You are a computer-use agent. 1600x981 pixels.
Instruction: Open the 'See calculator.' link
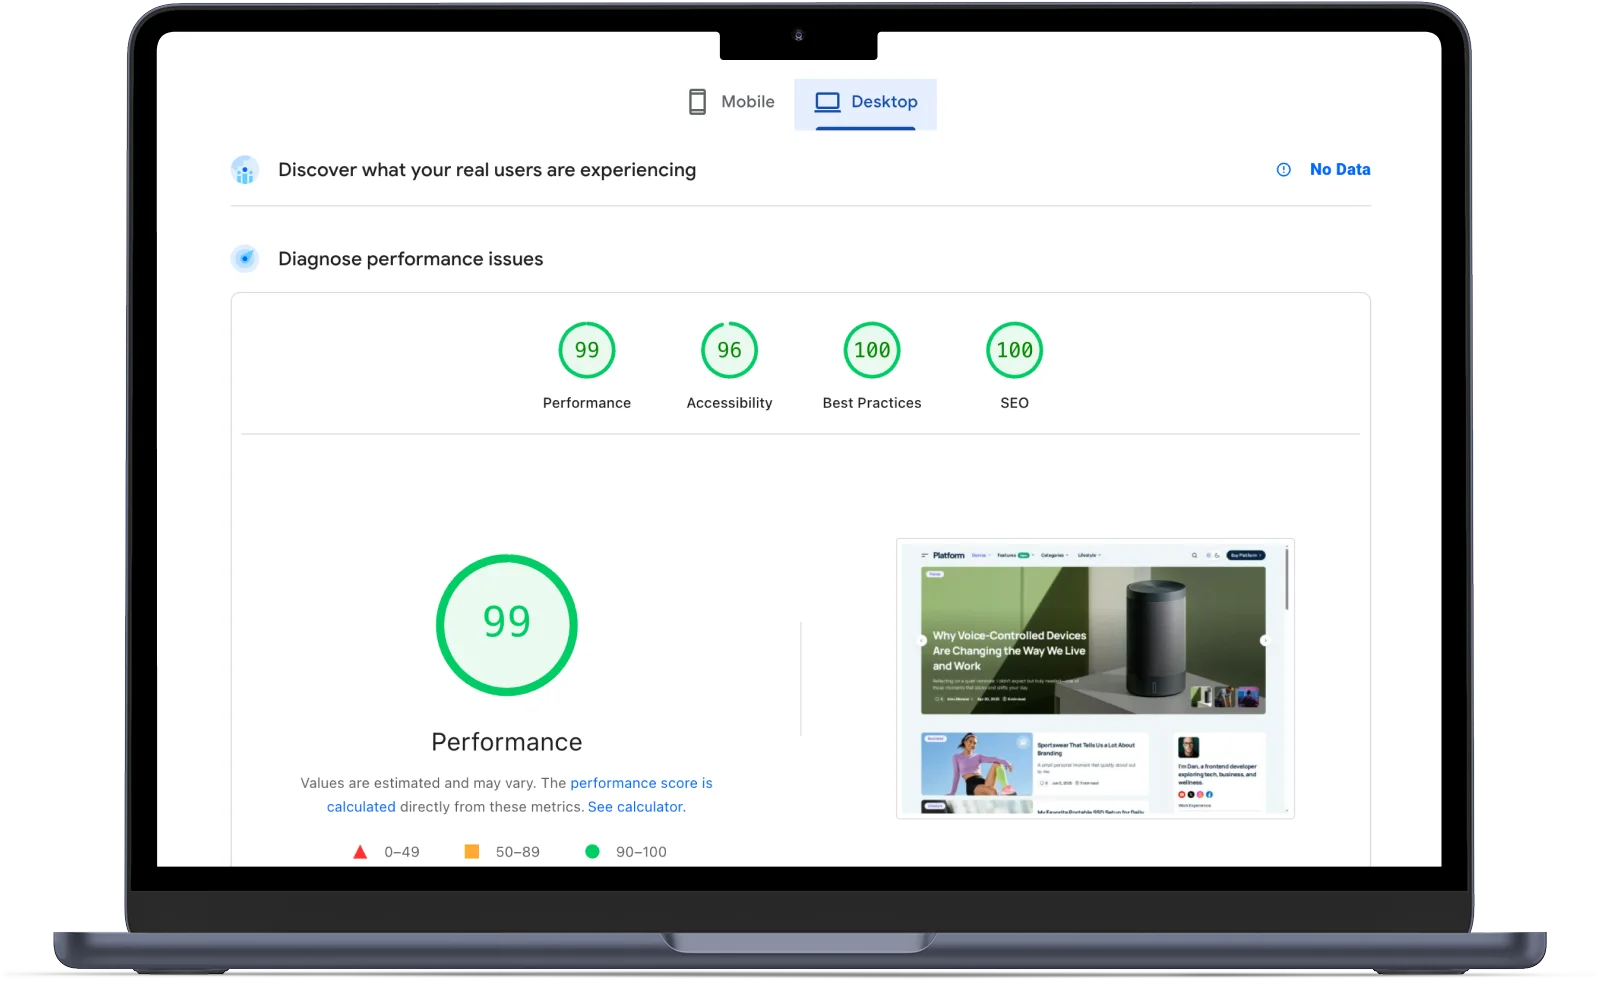(x=637, y=807)
